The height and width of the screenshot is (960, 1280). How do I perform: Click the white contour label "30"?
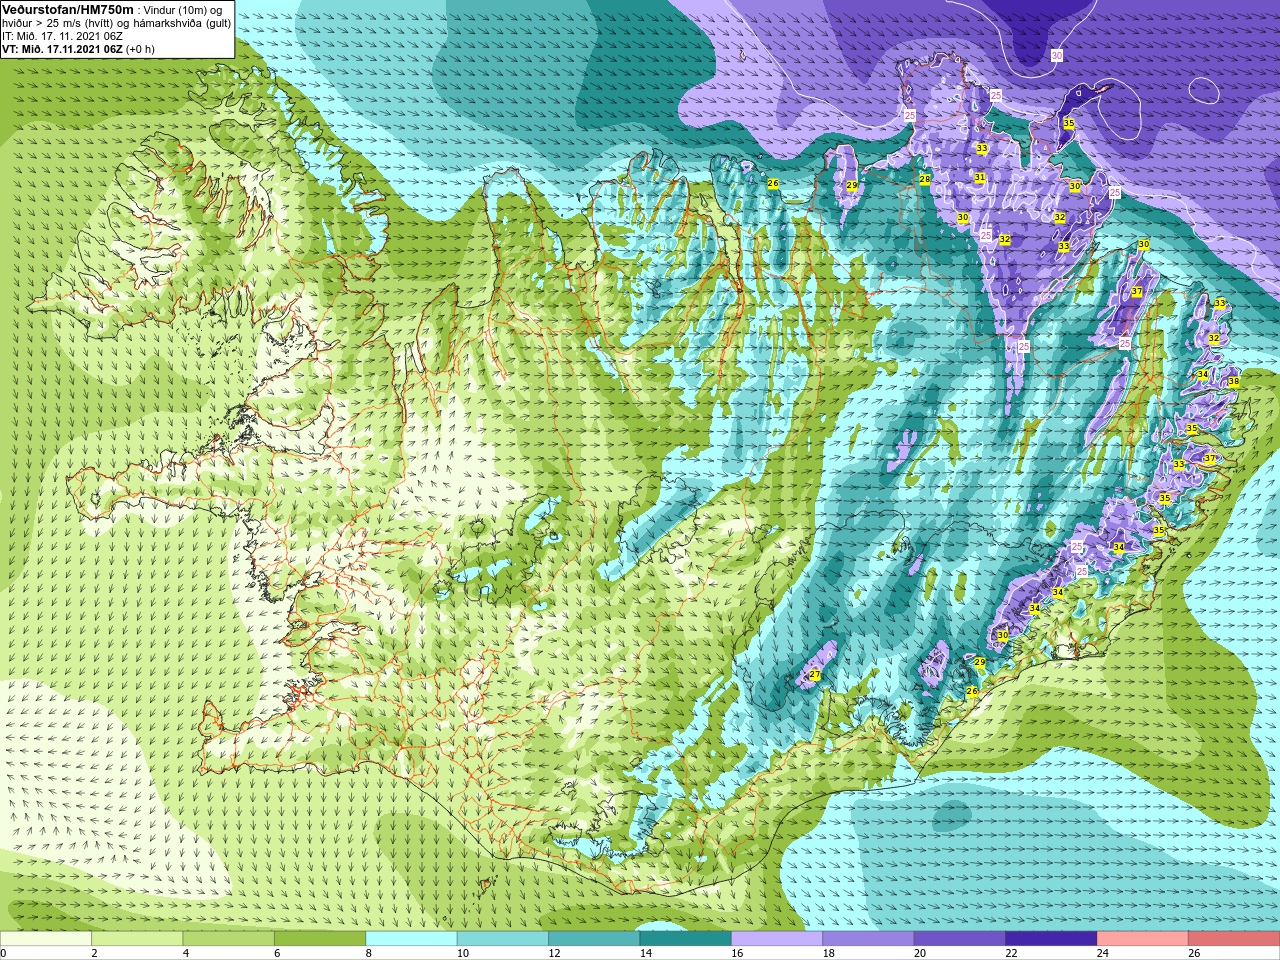[x=1057, y=56]
